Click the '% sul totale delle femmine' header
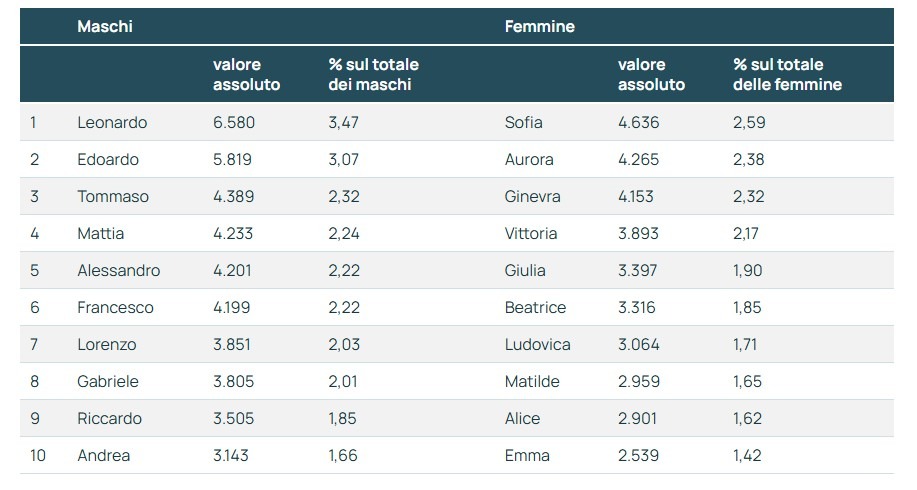Screen dimensions: 917x490 pos(787,75)
